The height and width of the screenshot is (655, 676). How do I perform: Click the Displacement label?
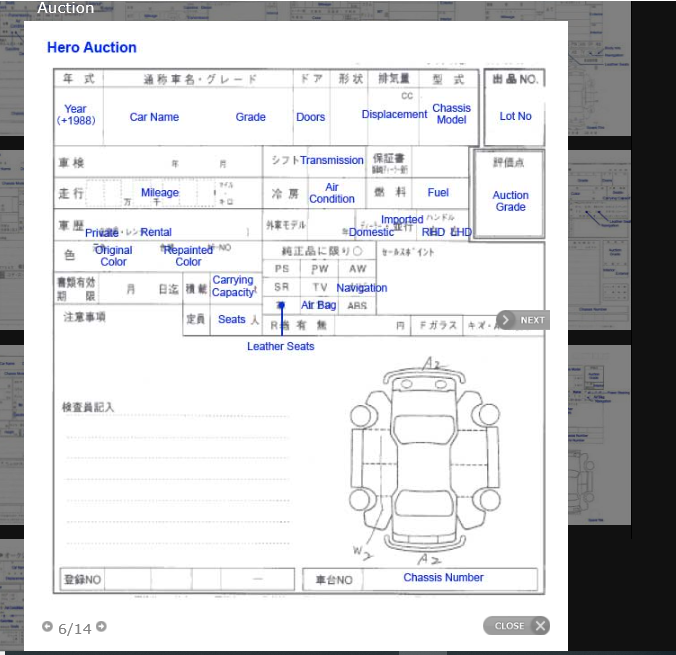click(394, 114)
